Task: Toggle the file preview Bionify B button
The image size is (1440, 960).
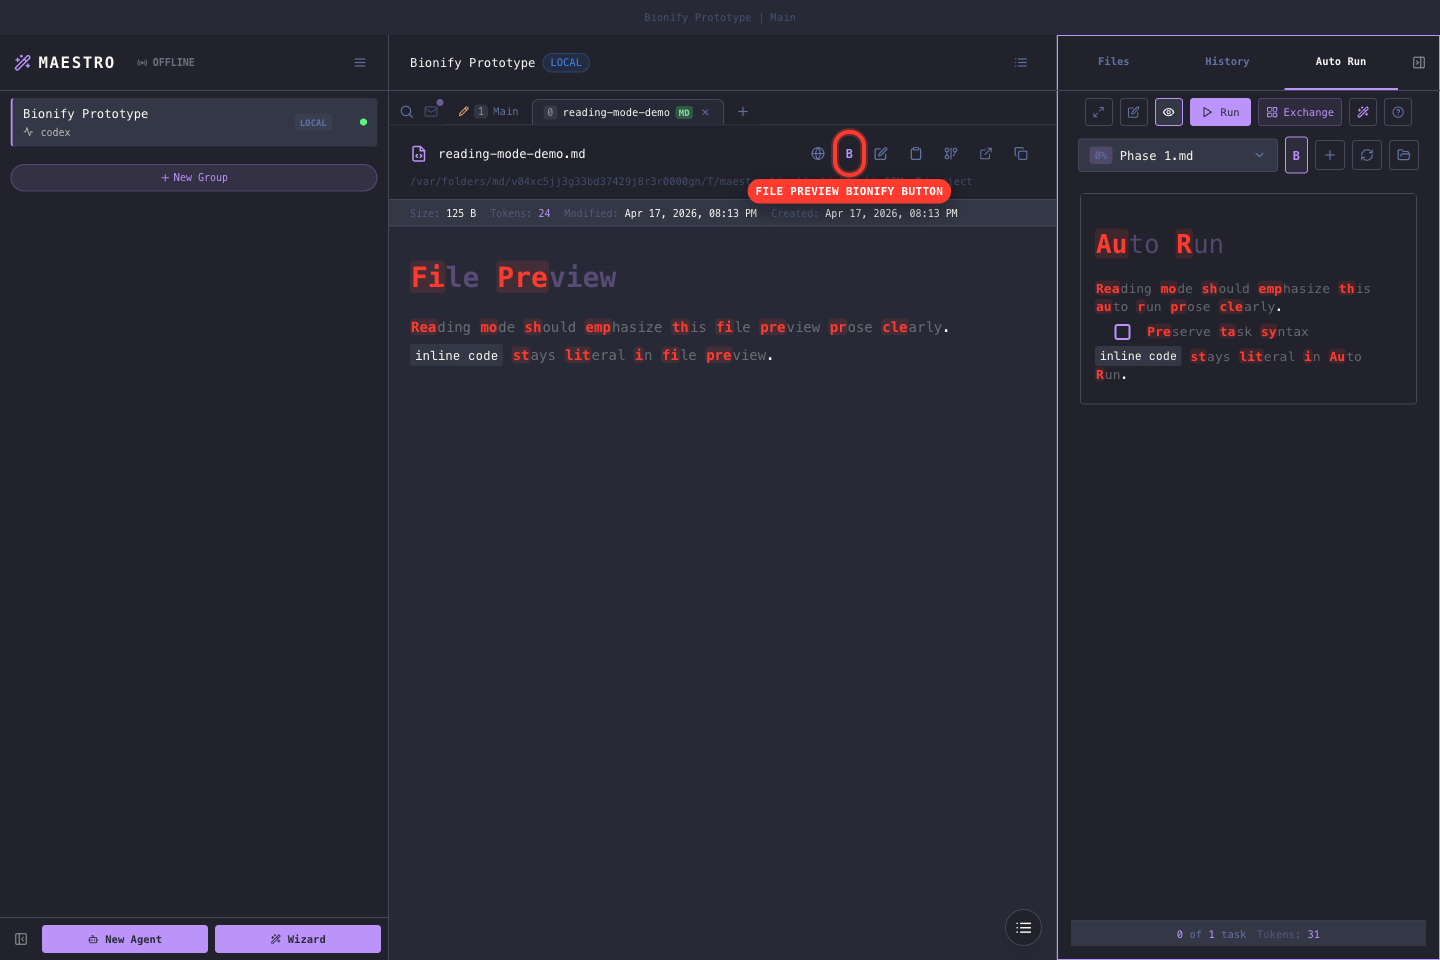Action: (849, 154)
